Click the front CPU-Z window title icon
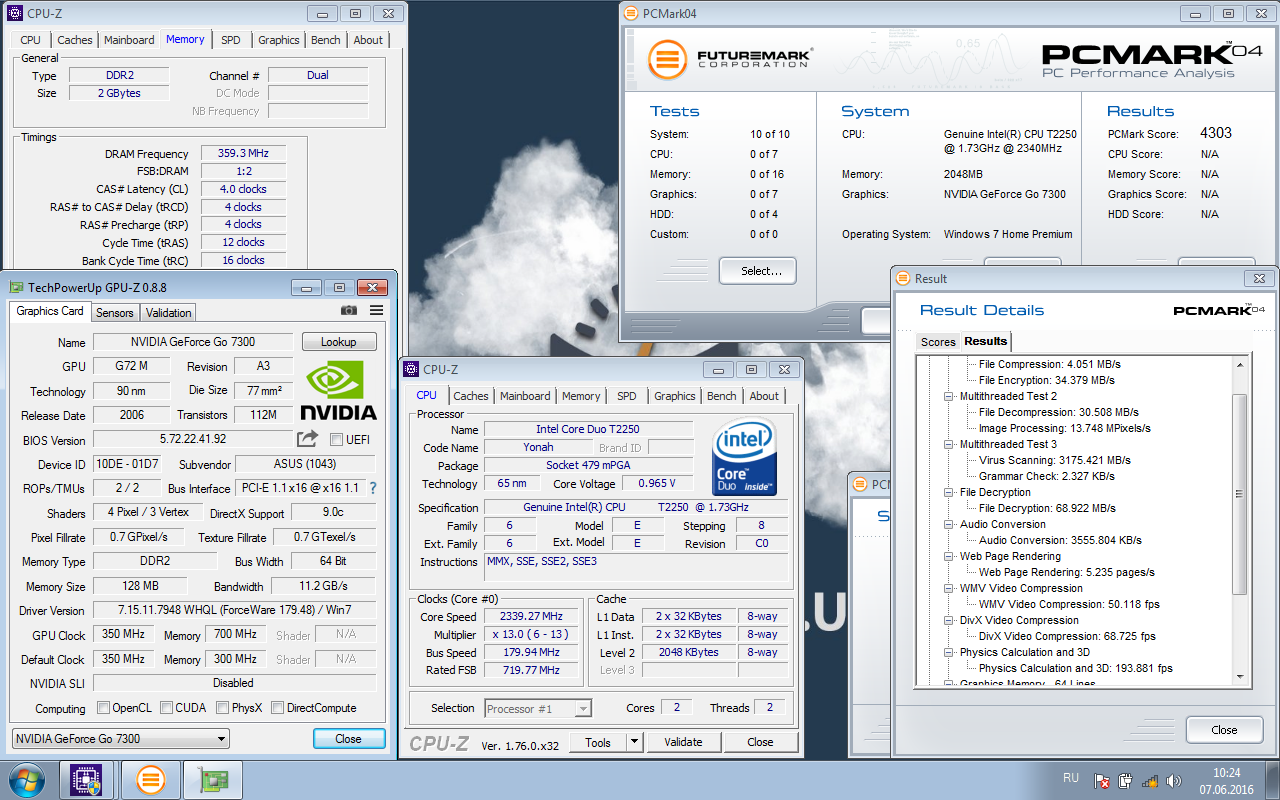This screenshot has width=1280, height=800. tap(411, 369)
